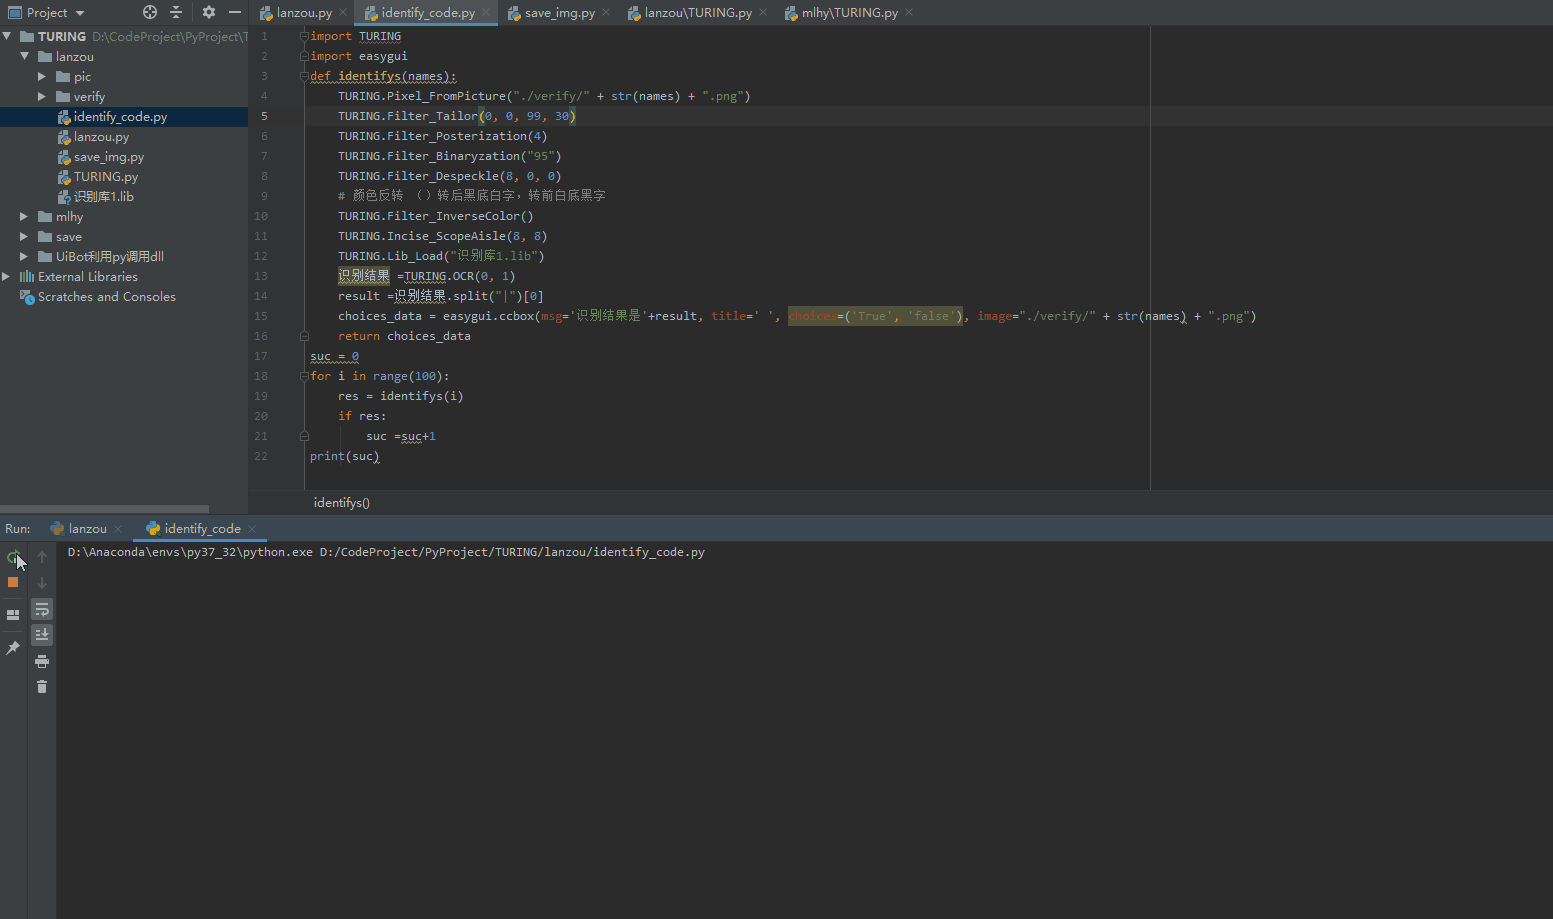Clear all console output with trash icon
Image resolution: width=1553 pixels, height=919 pixels.
tap(41, 686)
